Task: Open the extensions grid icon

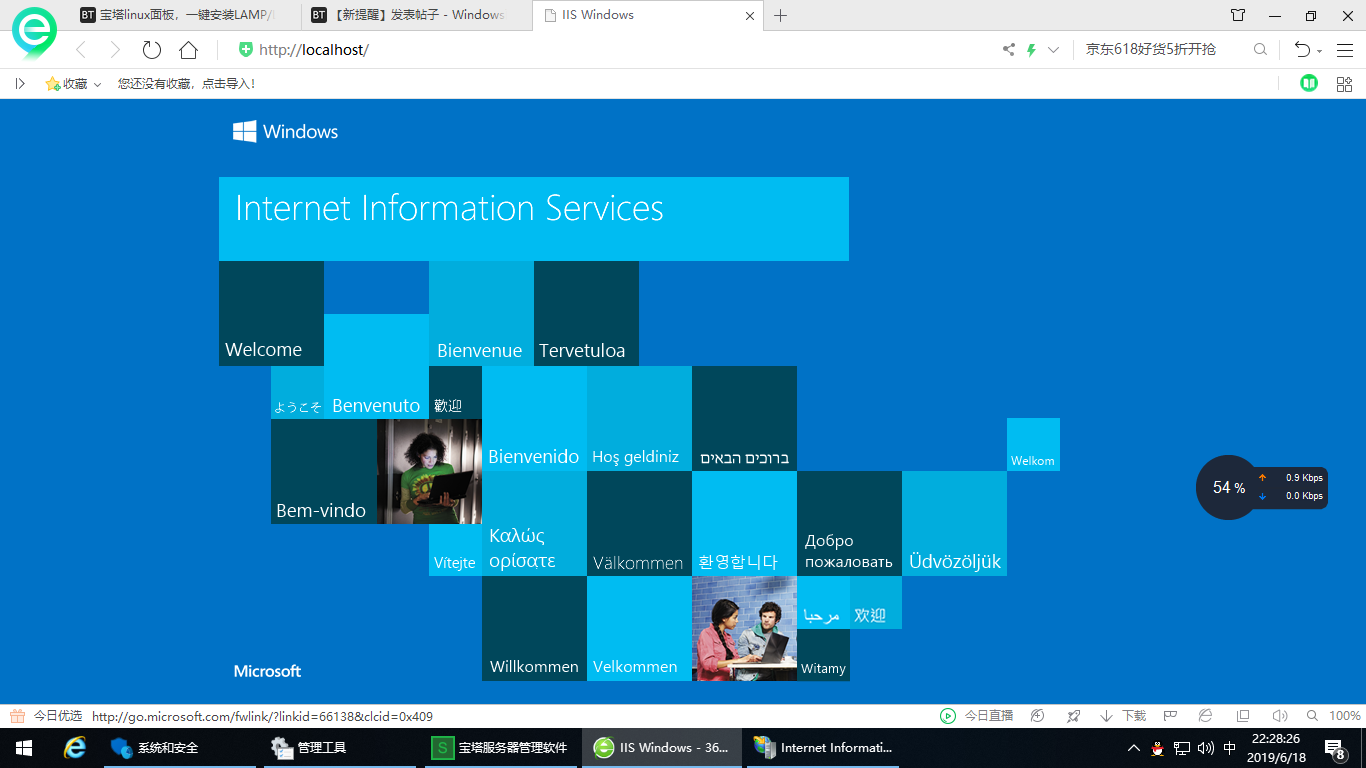Action: tap(1344, 84)
